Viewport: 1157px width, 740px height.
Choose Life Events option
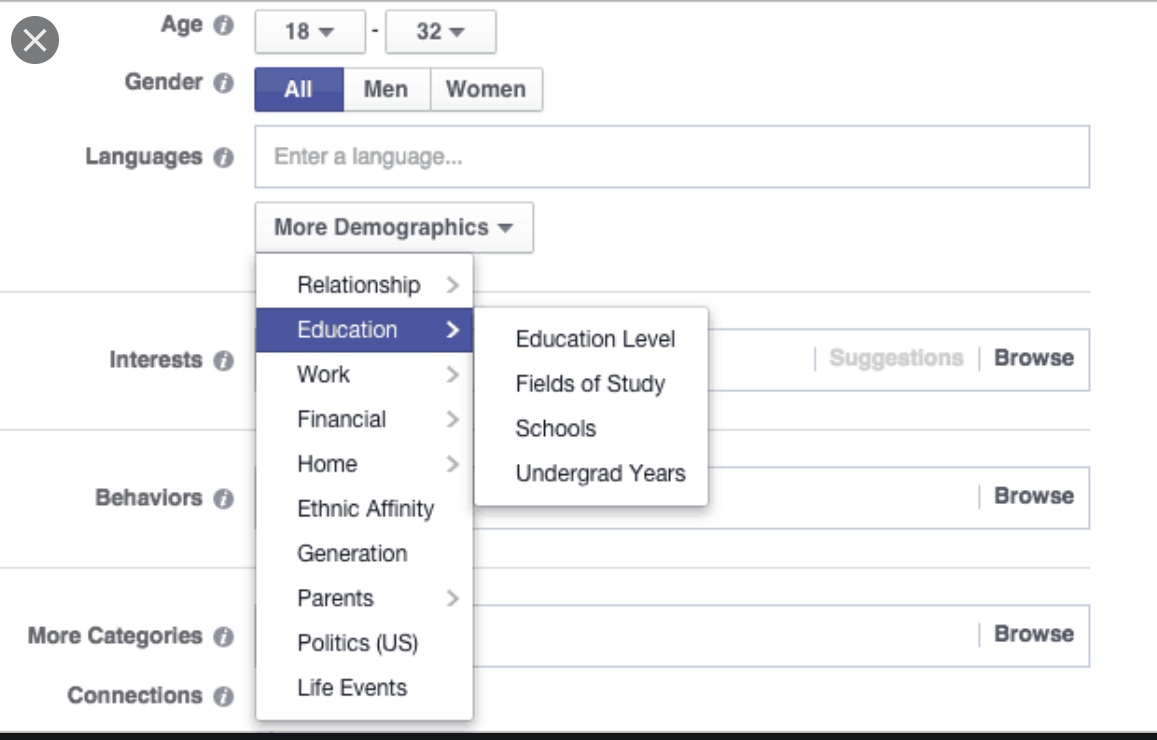coord(365,688)
